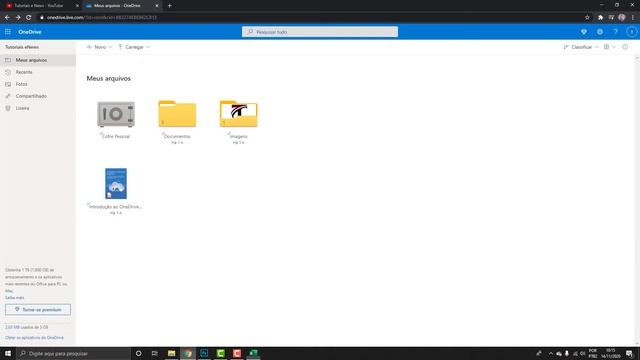Screen dimensions: 640x360
Task: Click the Torne-se premium button
Action: 38,309
